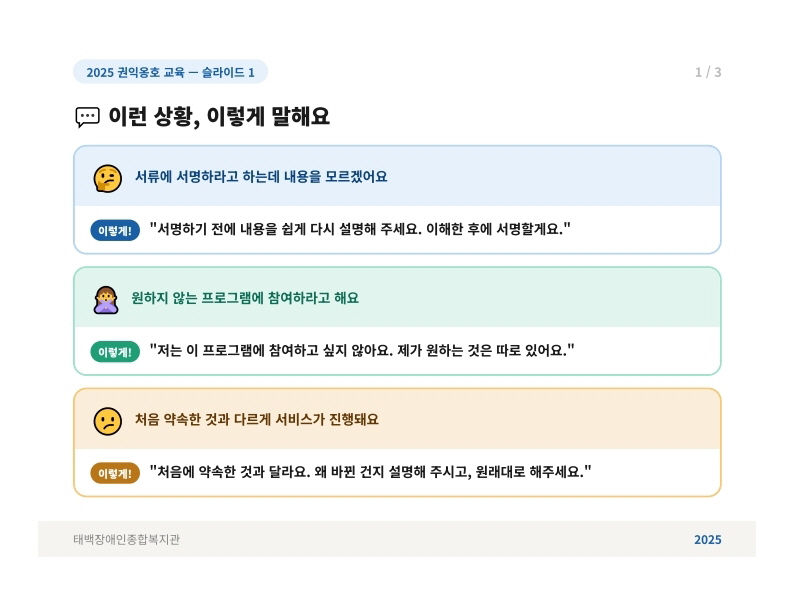
Task: Click the thinking face emoji
Action: pos(107,178)
